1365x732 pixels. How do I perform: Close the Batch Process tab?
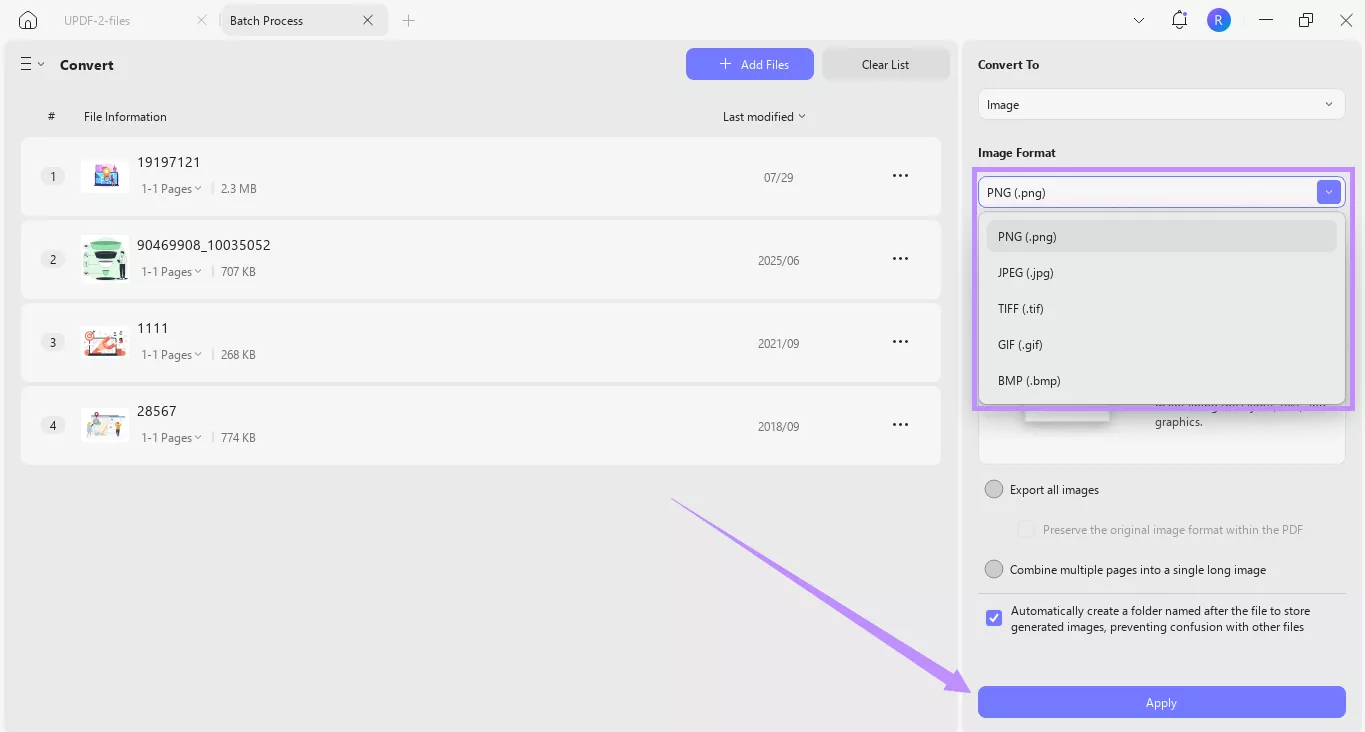368,20
